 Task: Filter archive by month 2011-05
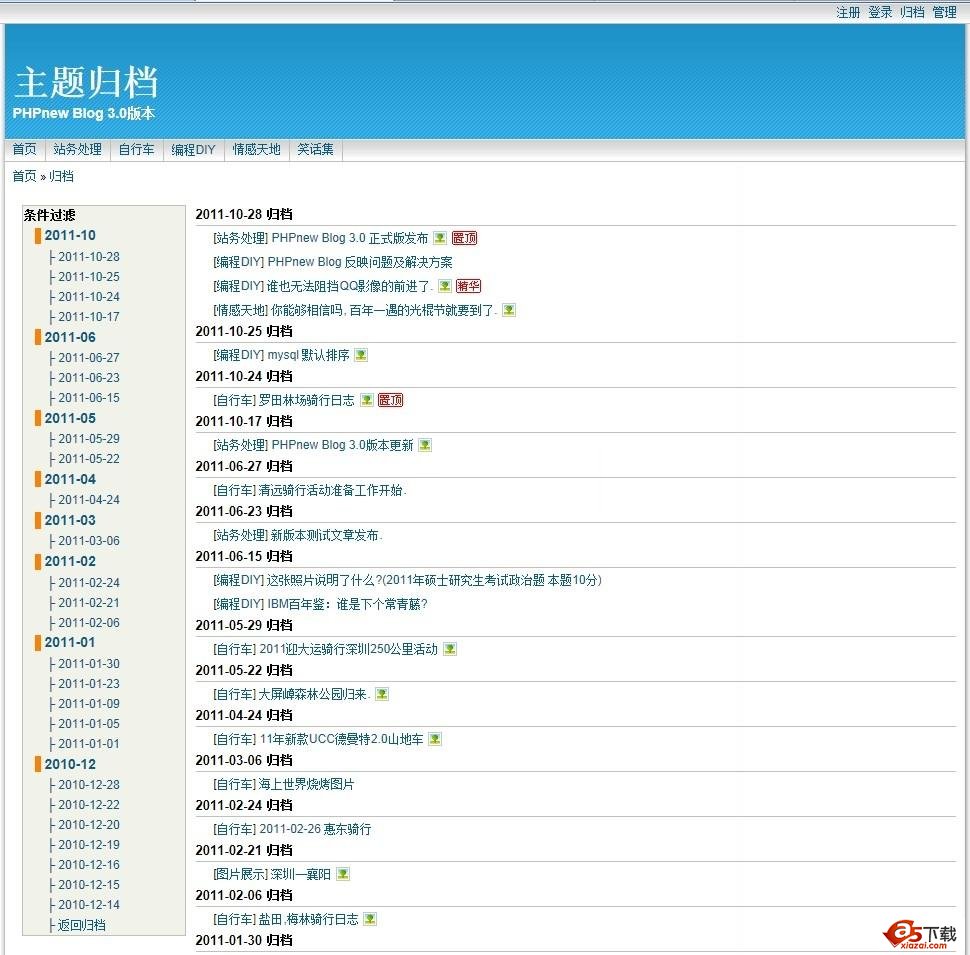click(x=70, y=418)
